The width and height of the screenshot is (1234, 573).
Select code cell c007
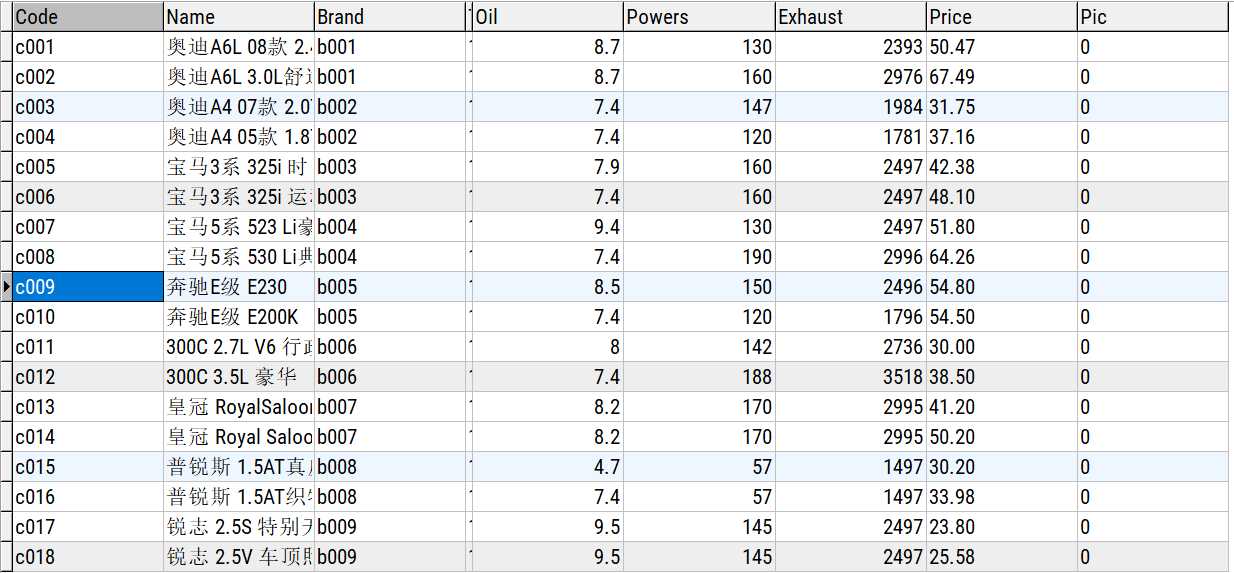point(88,227)
